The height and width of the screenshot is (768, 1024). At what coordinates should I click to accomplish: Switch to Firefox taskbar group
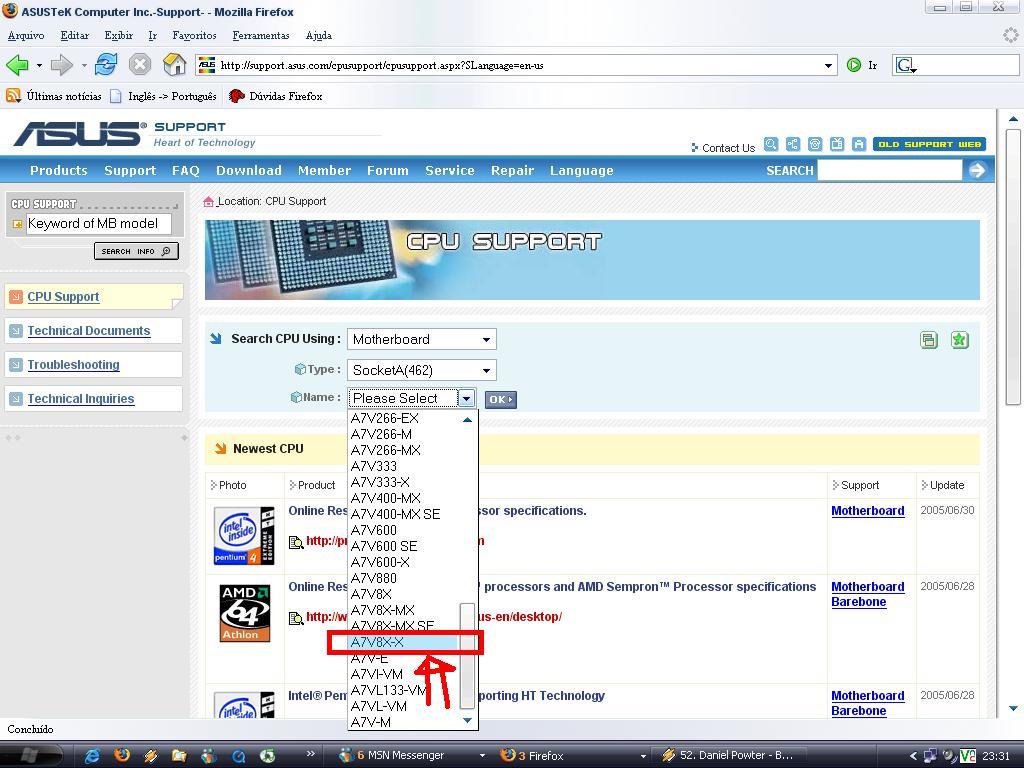click(x=573, y=756)
